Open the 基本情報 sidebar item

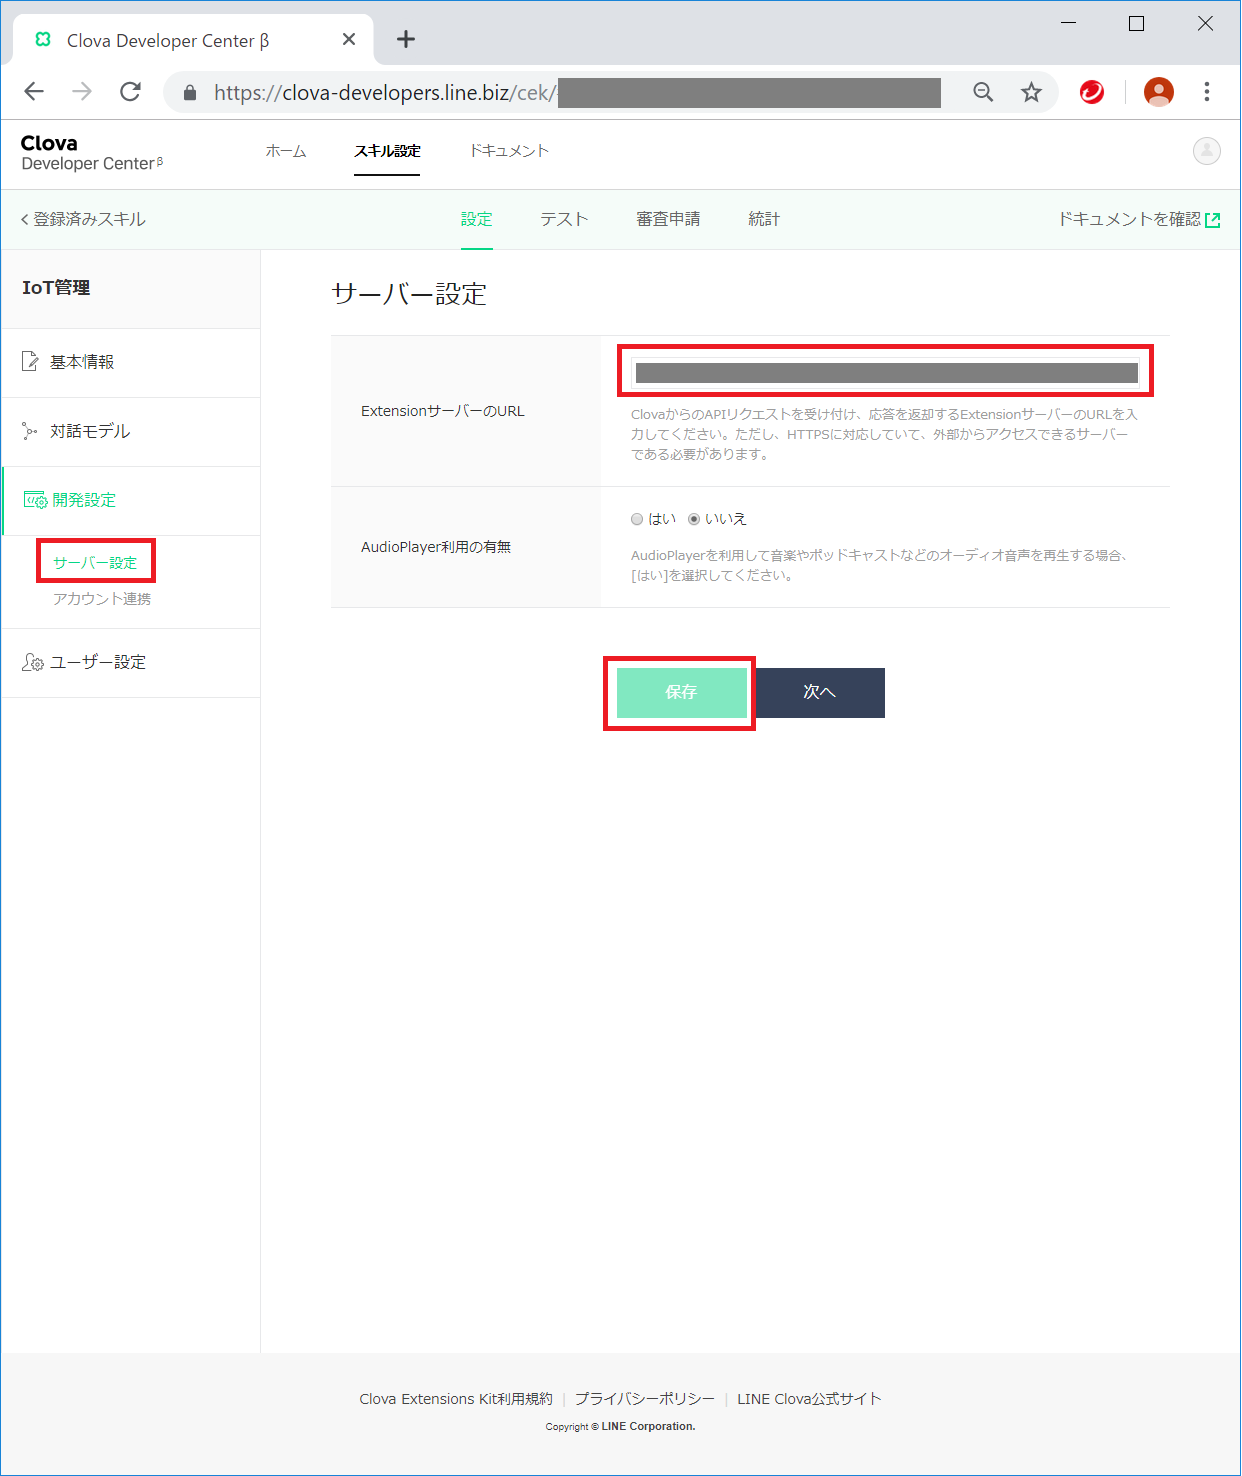tap(82, 362)
